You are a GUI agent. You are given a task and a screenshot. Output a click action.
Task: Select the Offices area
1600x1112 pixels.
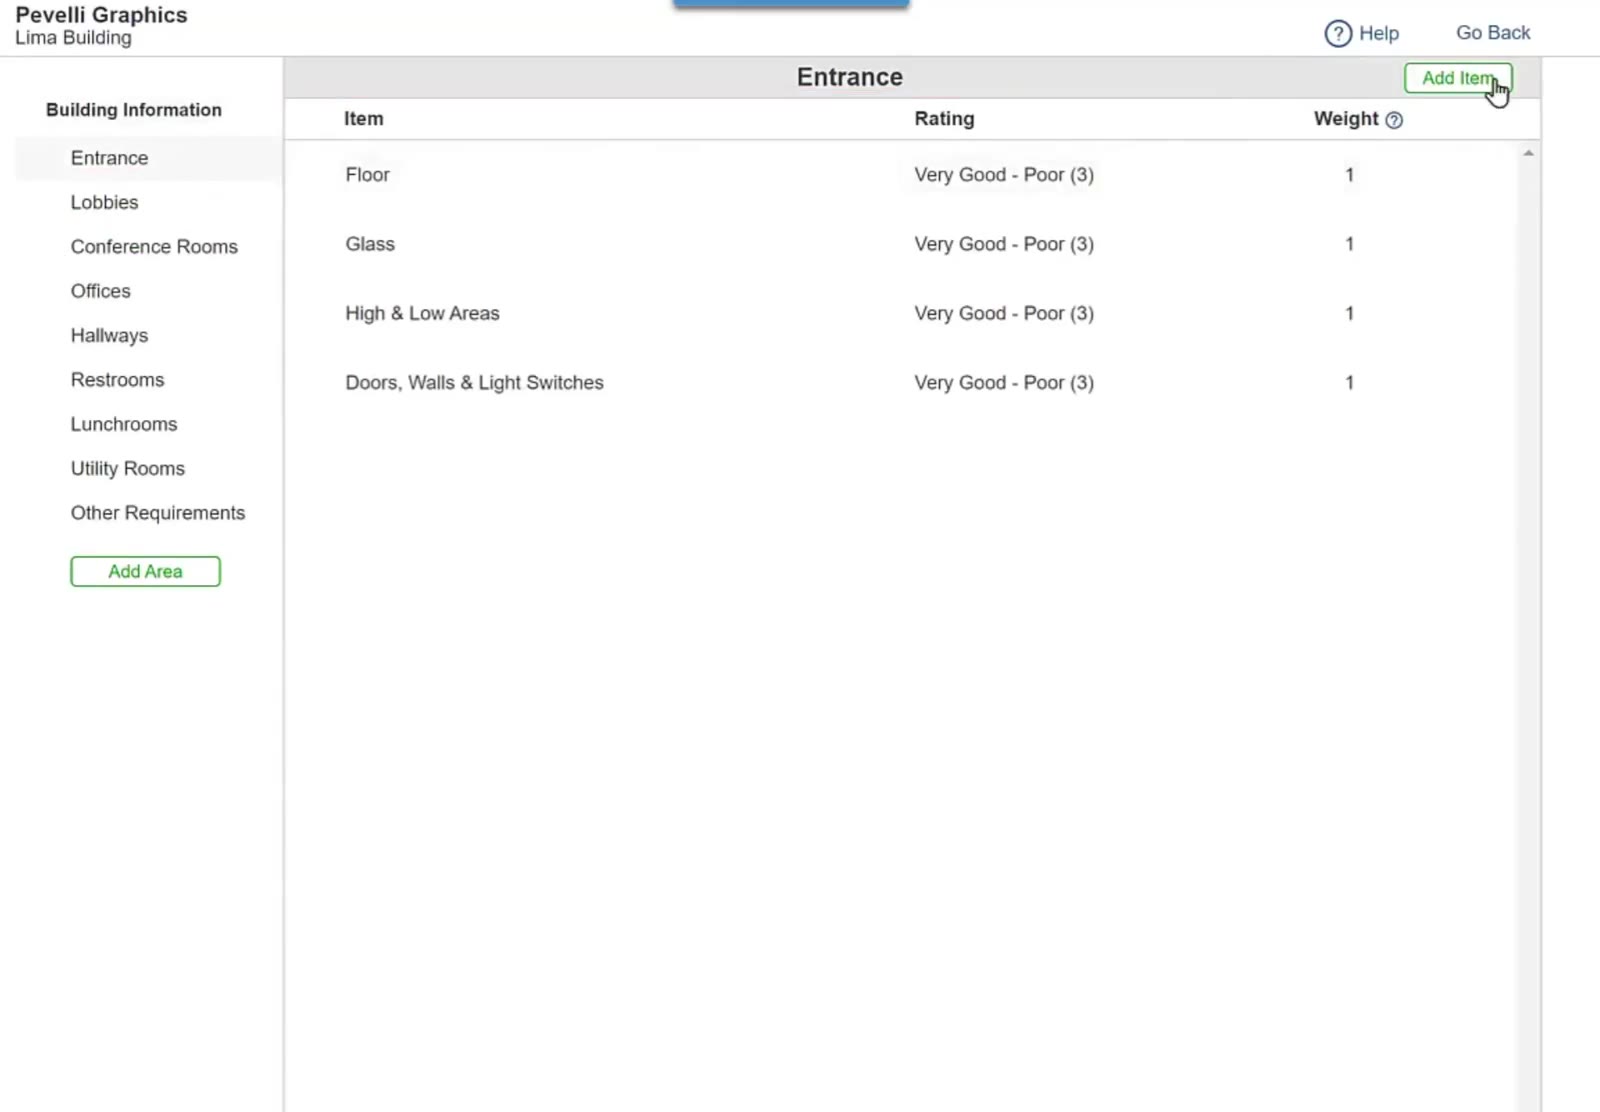click(100, 291)
